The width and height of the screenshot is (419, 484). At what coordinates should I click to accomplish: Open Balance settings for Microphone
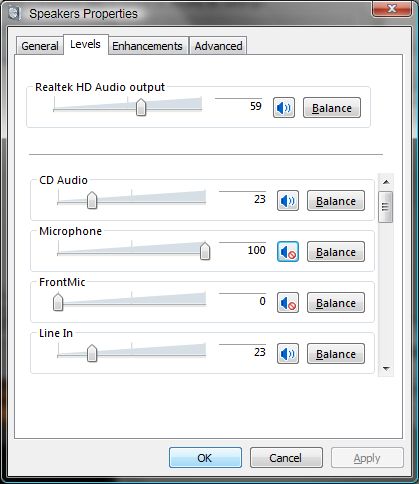tap(336, 252)
